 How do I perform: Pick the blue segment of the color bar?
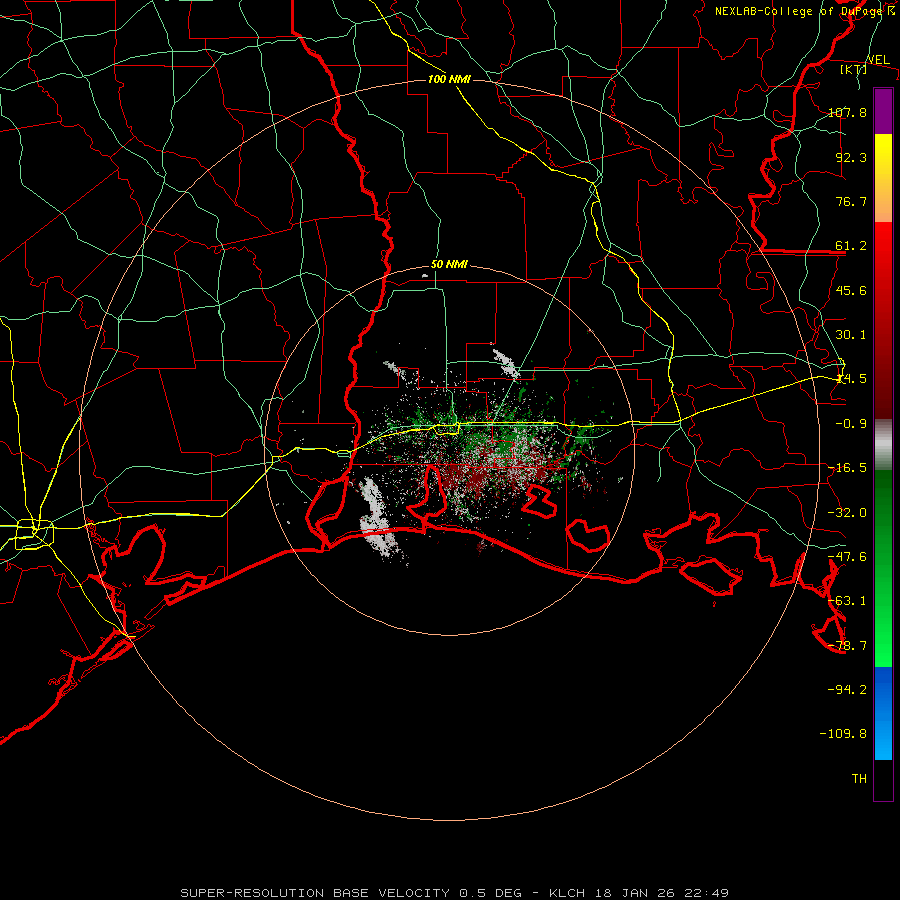[x=883, y=713]
